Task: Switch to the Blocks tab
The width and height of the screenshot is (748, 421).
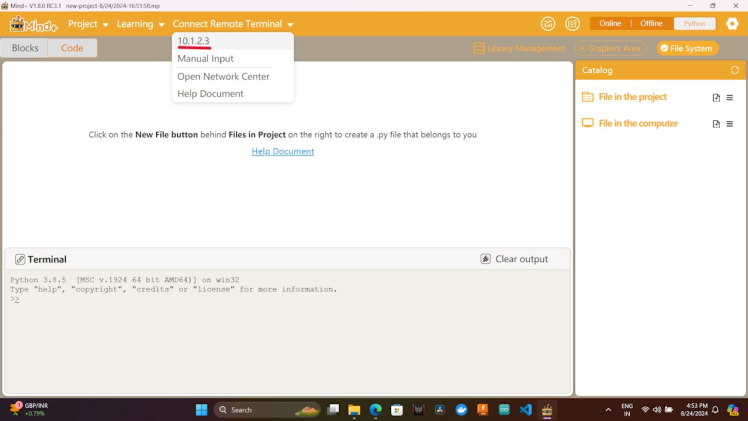Action: (x=25, y=48)
